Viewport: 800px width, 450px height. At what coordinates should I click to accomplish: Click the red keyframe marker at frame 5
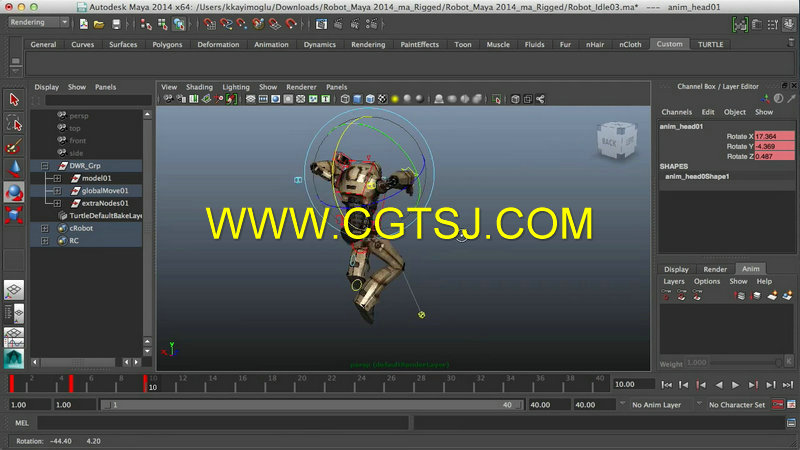click(x=71, y=383)
